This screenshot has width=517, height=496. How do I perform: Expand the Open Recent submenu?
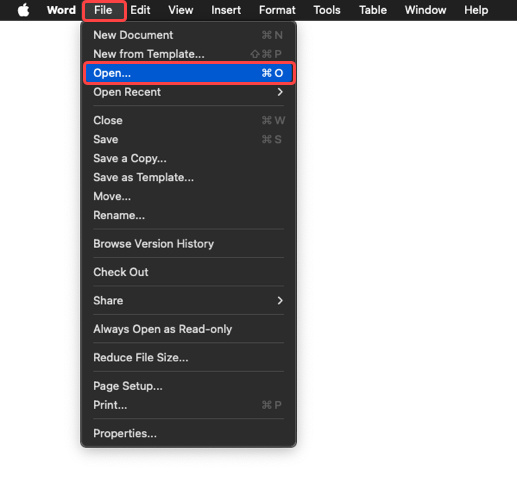(x=188, y=92)
